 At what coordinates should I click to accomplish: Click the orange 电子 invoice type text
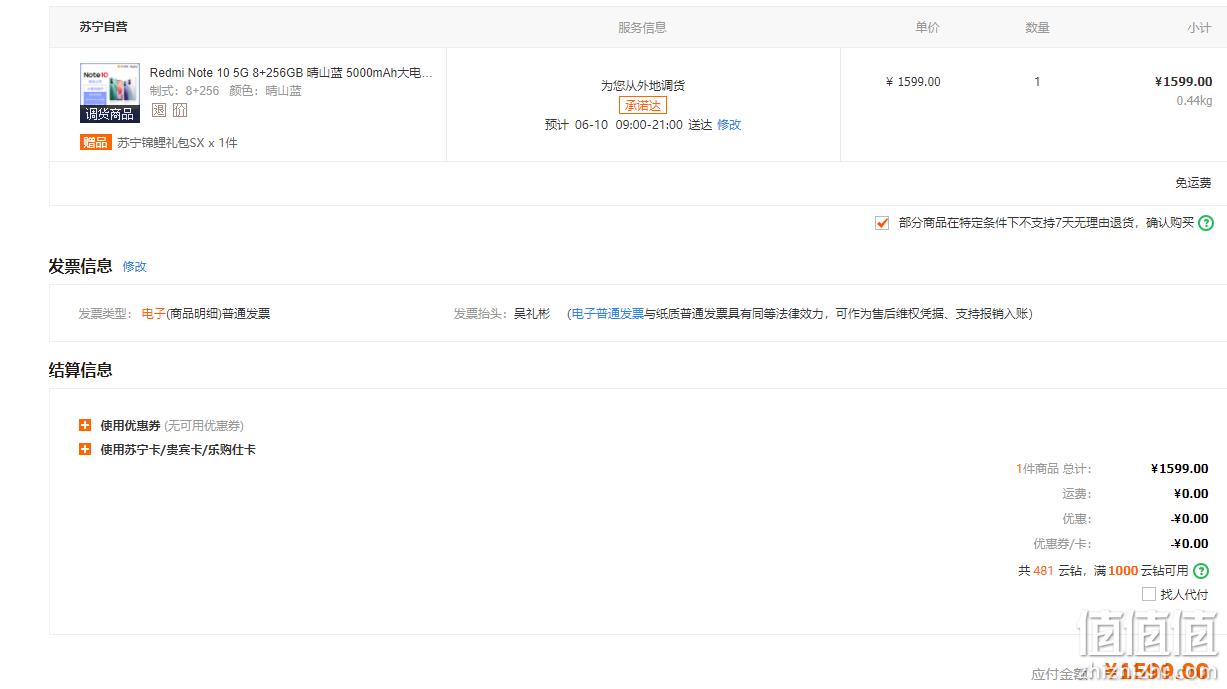point(153,313)
